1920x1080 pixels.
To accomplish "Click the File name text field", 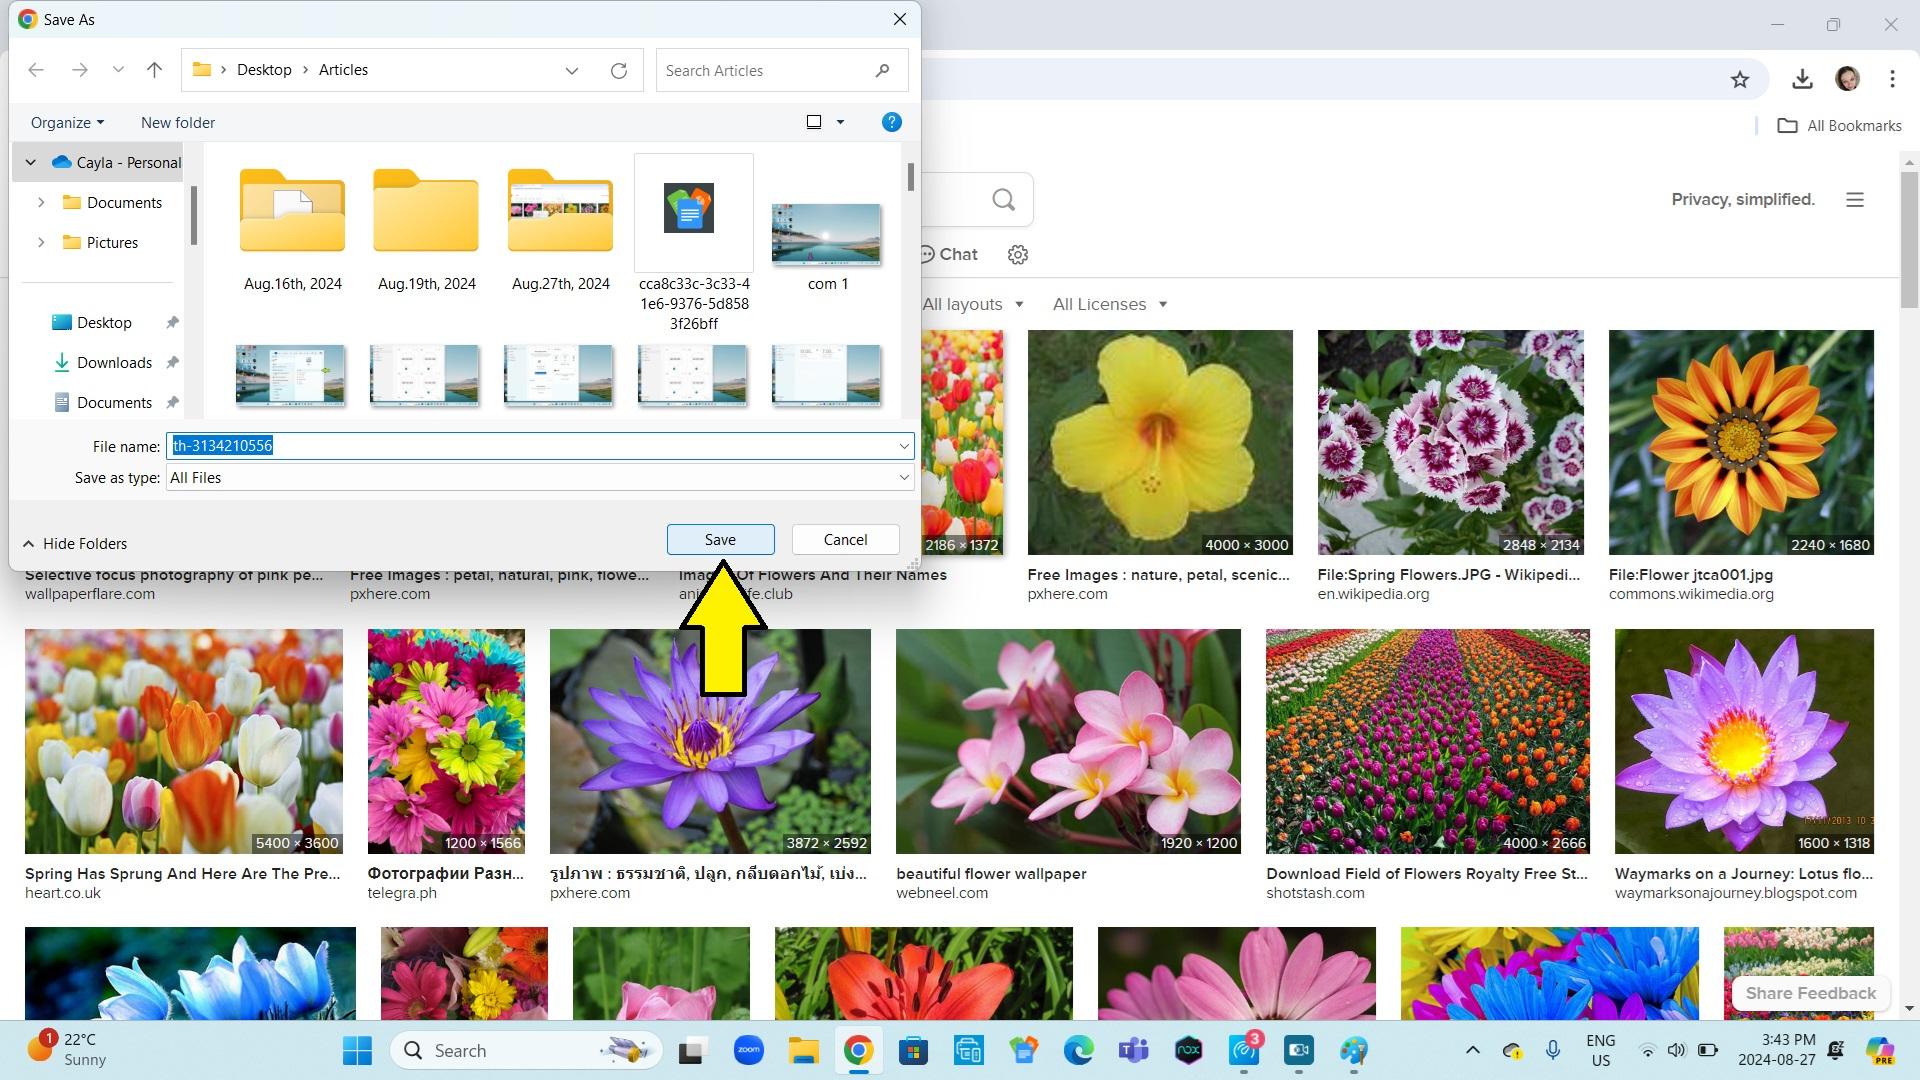I will [x=530, y=446].
